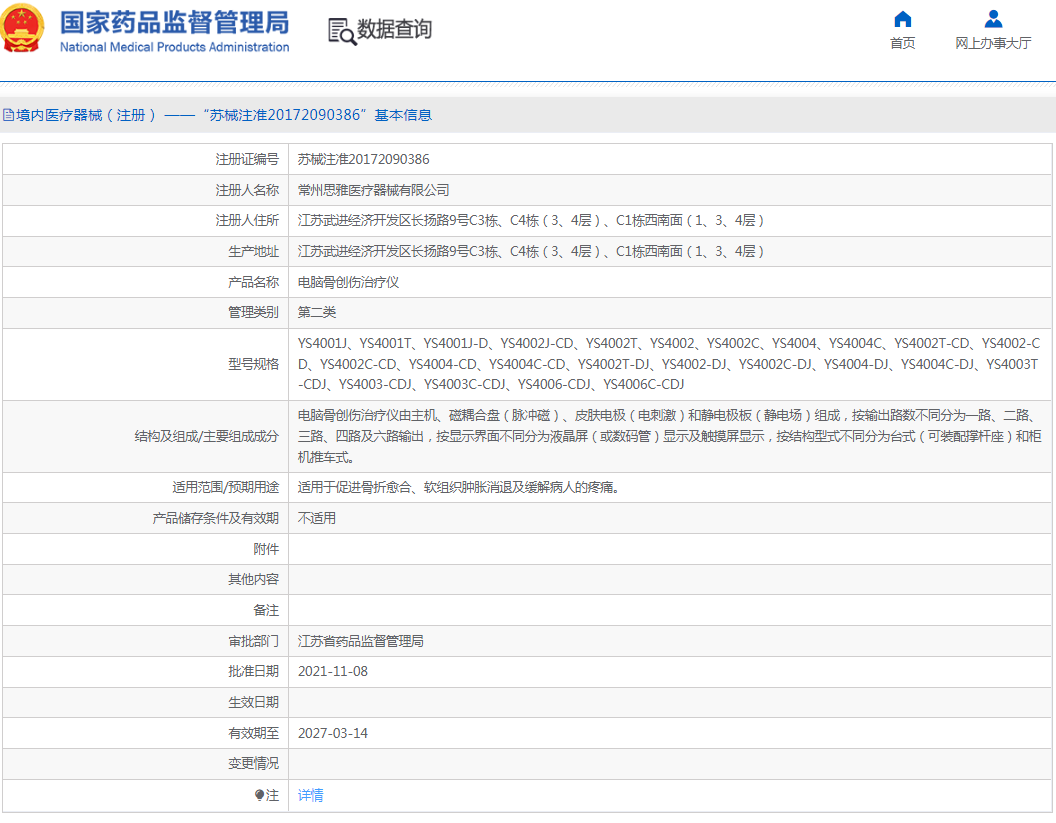
Task: Click product name 电脑骨创伤治疗仪
Action: click(348, 282)
